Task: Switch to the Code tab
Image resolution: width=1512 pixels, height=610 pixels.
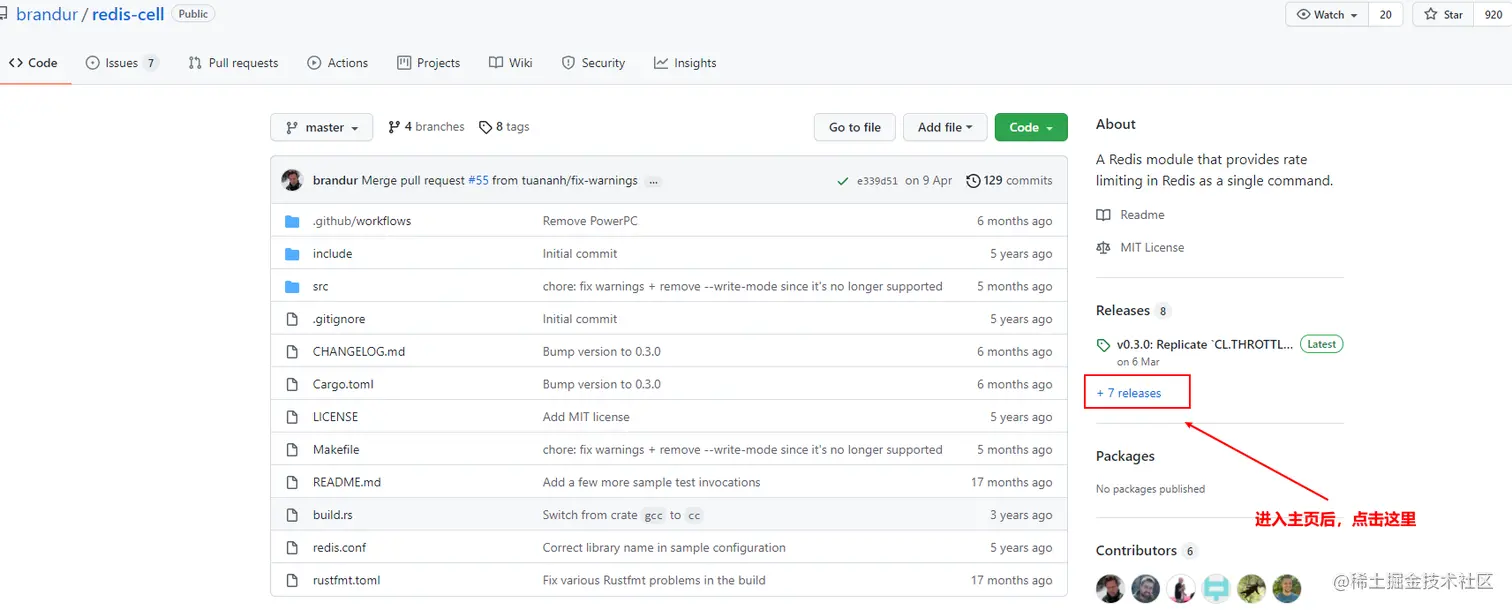Action: [x=33, y=63]
